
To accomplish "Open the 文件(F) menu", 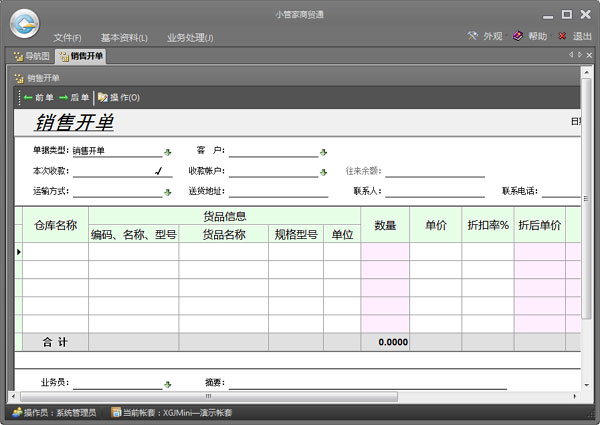I will pos(67,37).
